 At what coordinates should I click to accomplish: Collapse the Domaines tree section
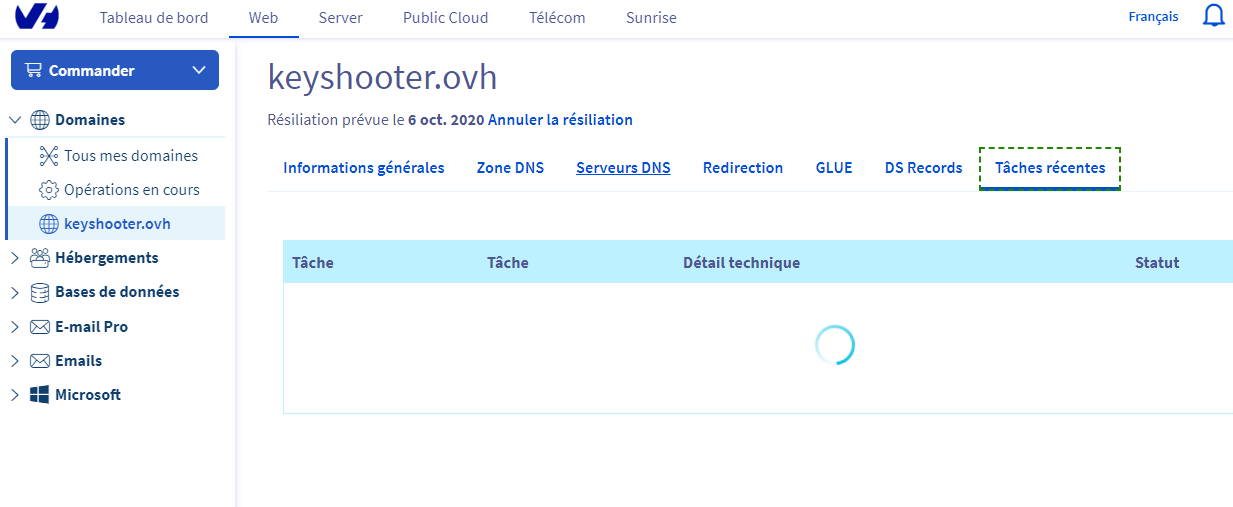(x=15, y=120)
